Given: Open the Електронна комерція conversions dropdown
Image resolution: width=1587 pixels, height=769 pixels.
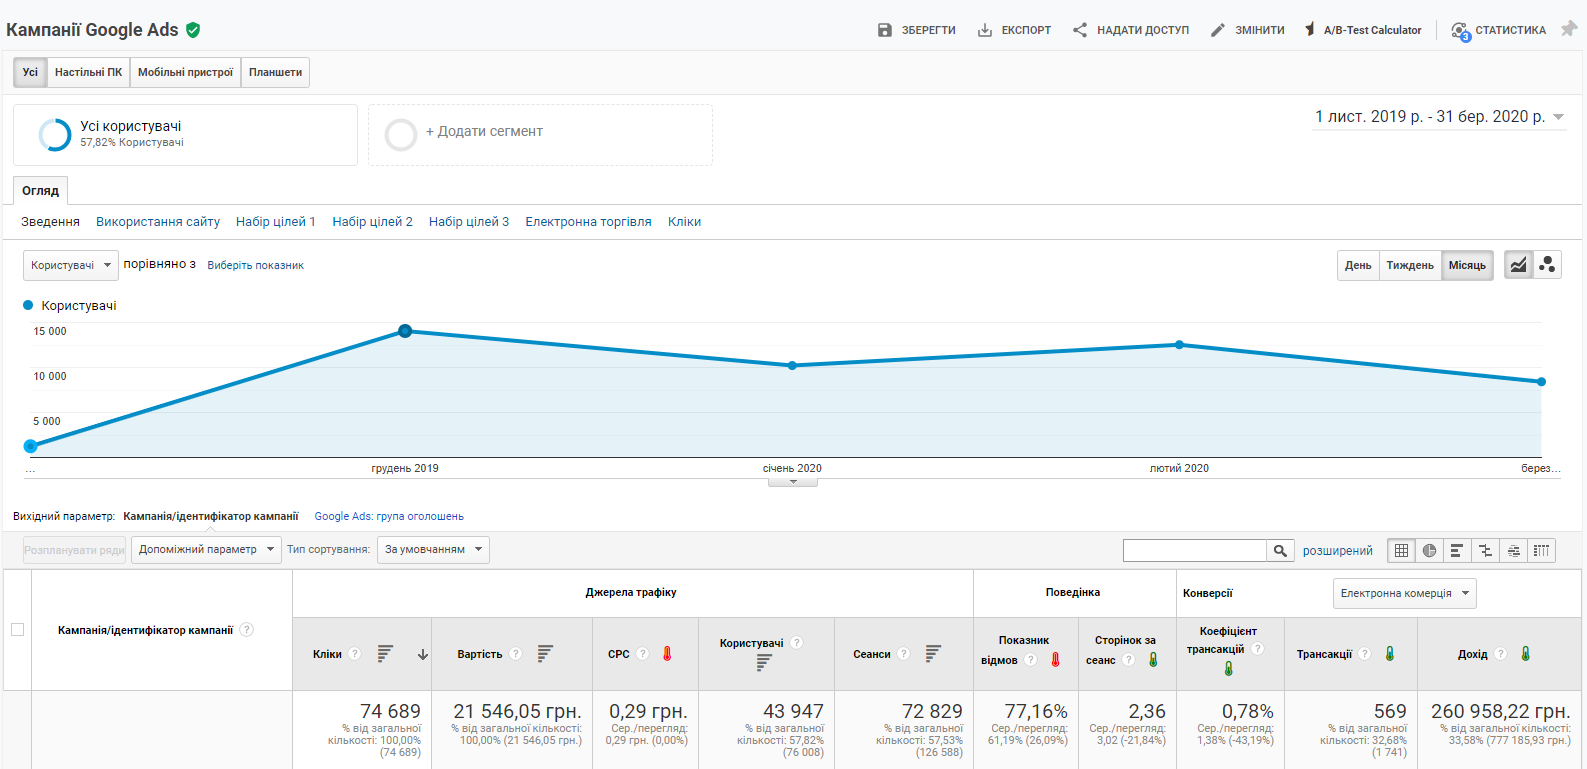Looking at the screenshot, I should (x=1405, y=593).
